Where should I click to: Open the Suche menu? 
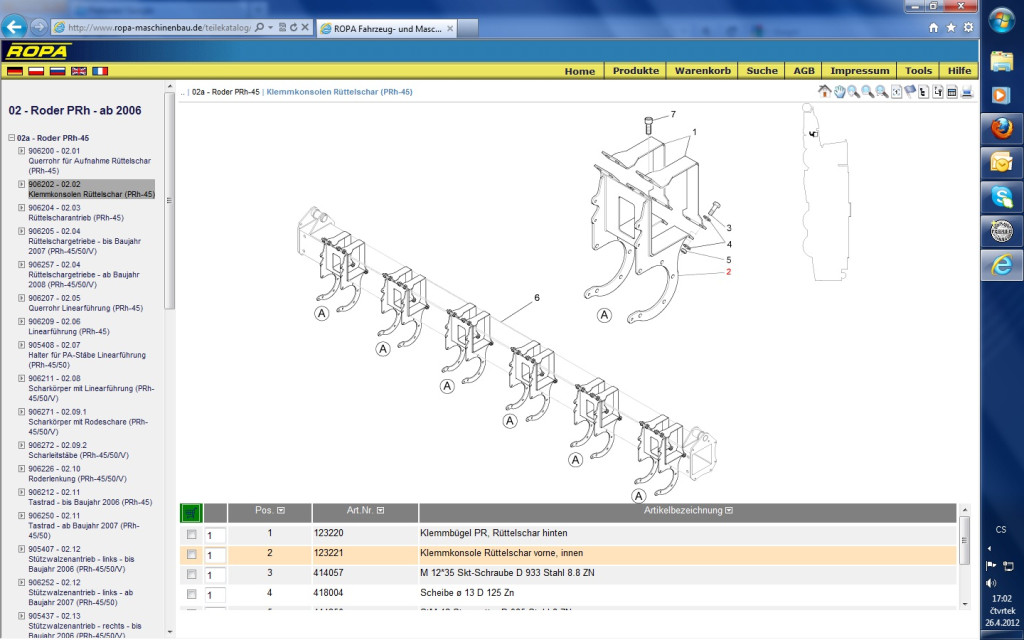[762, 71]
